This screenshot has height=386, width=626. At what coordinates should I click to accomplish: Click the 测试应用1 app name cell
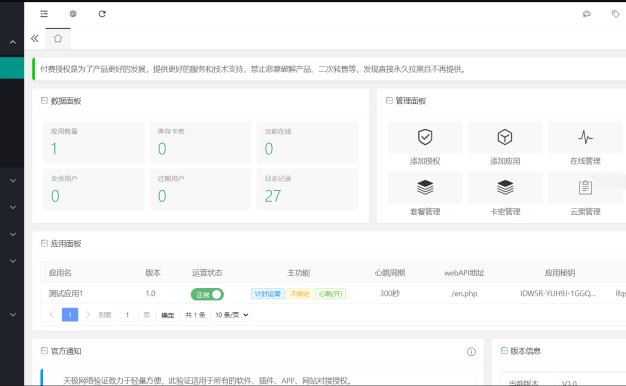66,293
